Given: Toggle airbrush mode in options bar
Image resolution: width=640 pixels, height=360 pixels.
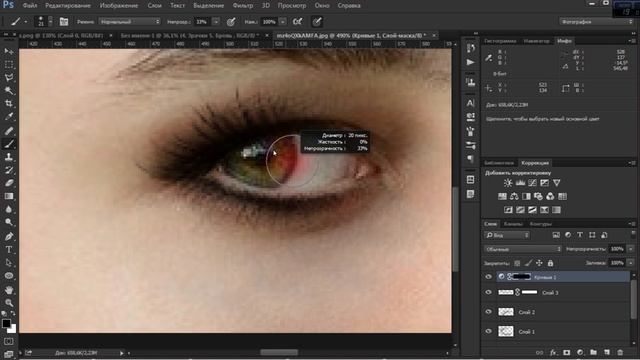Looking at the screenshot, I should point(298,22).
